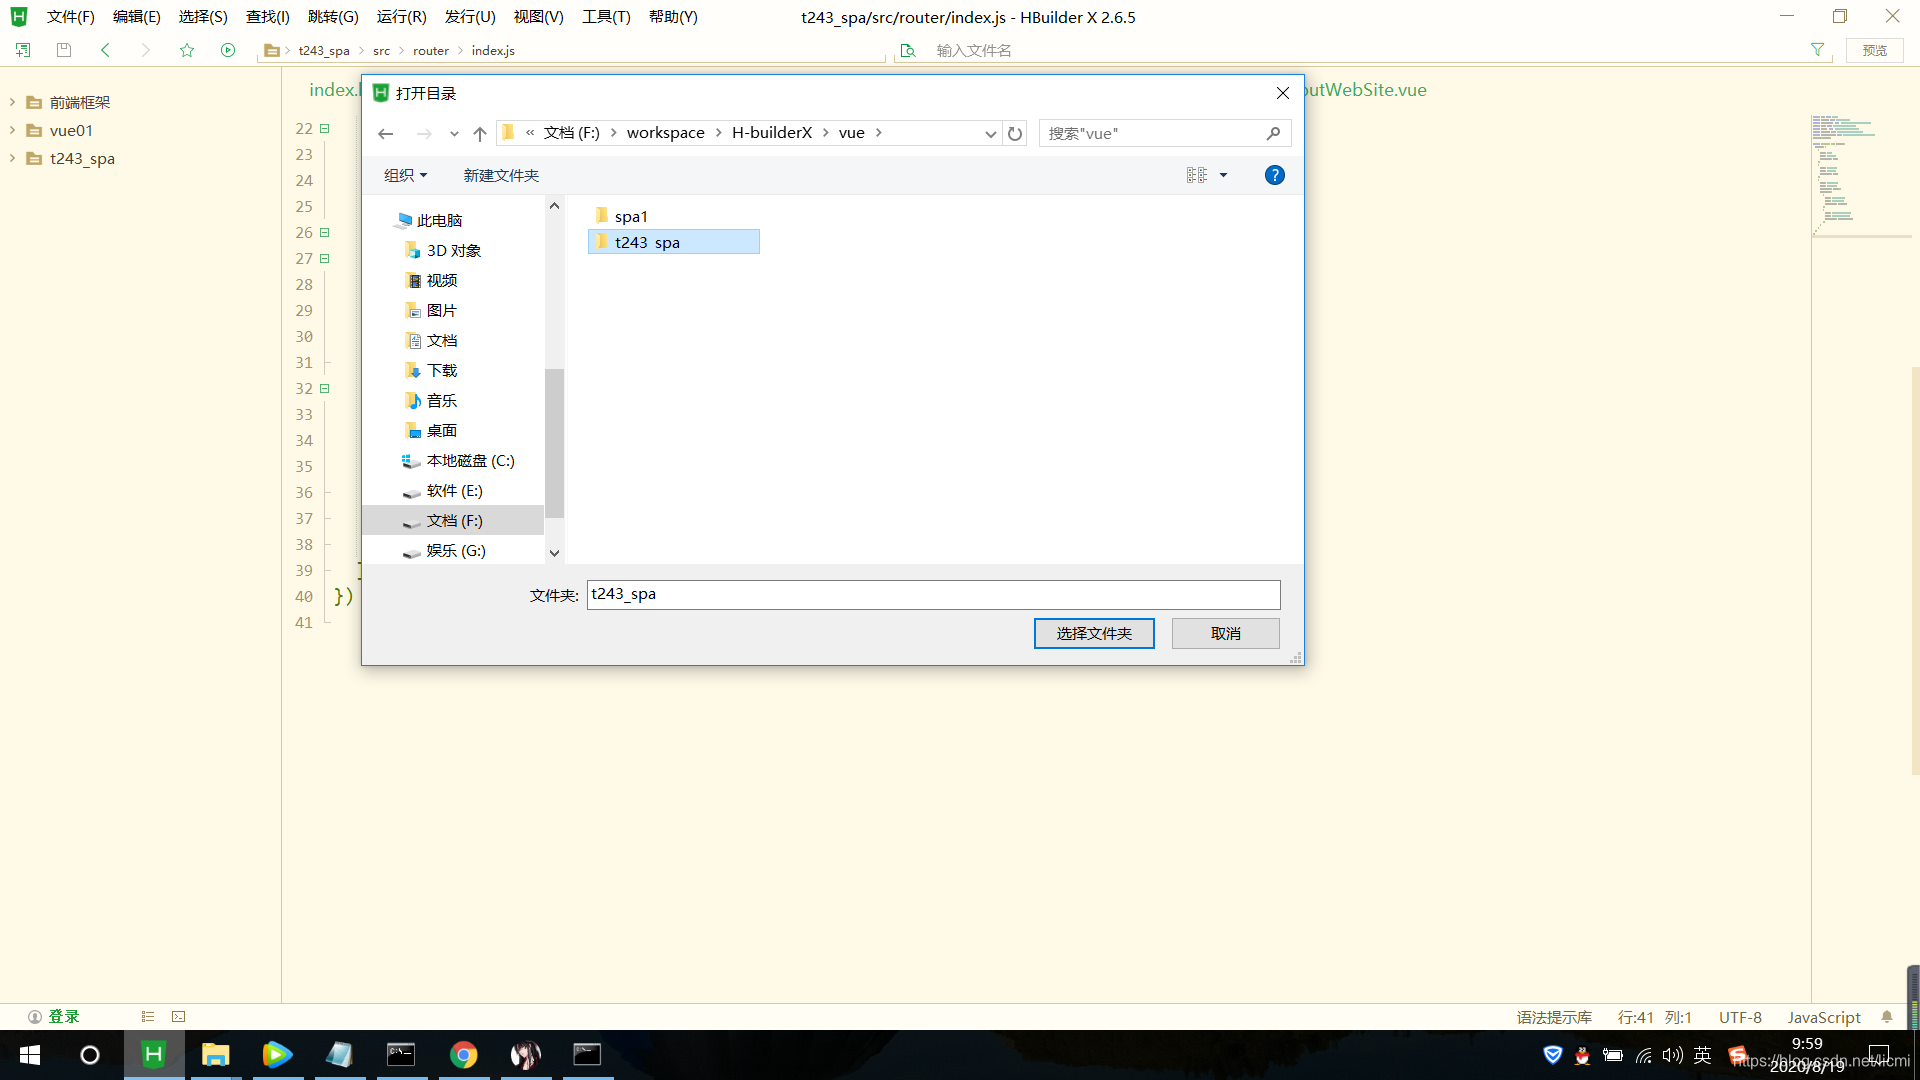Click the 文件夹 name input field
The image size is (1920, 1080).
click(x=933, y=594)
